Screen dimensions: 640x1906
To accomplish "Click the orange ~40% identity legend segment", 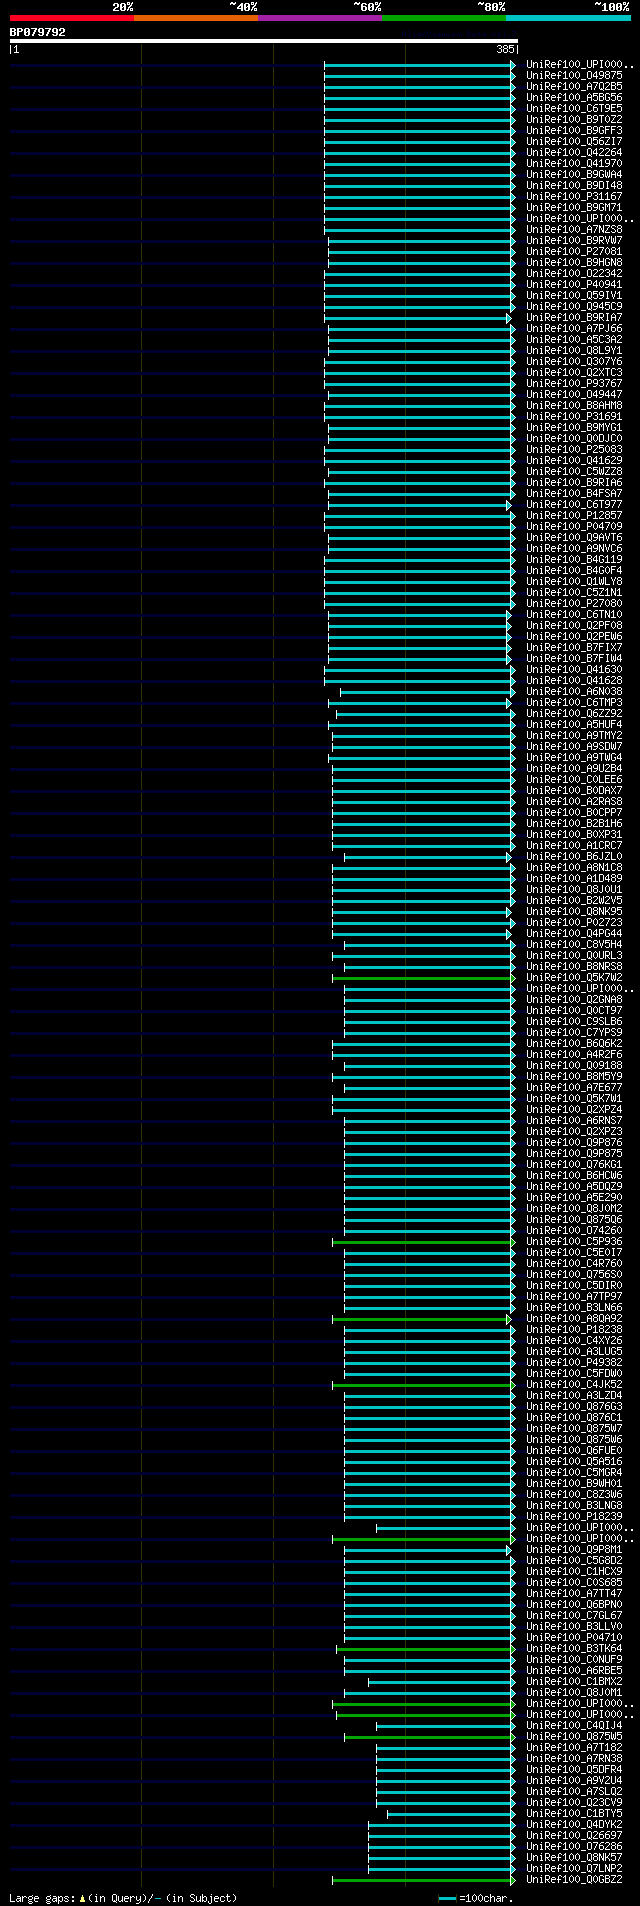I will click(x=195, y=18).
